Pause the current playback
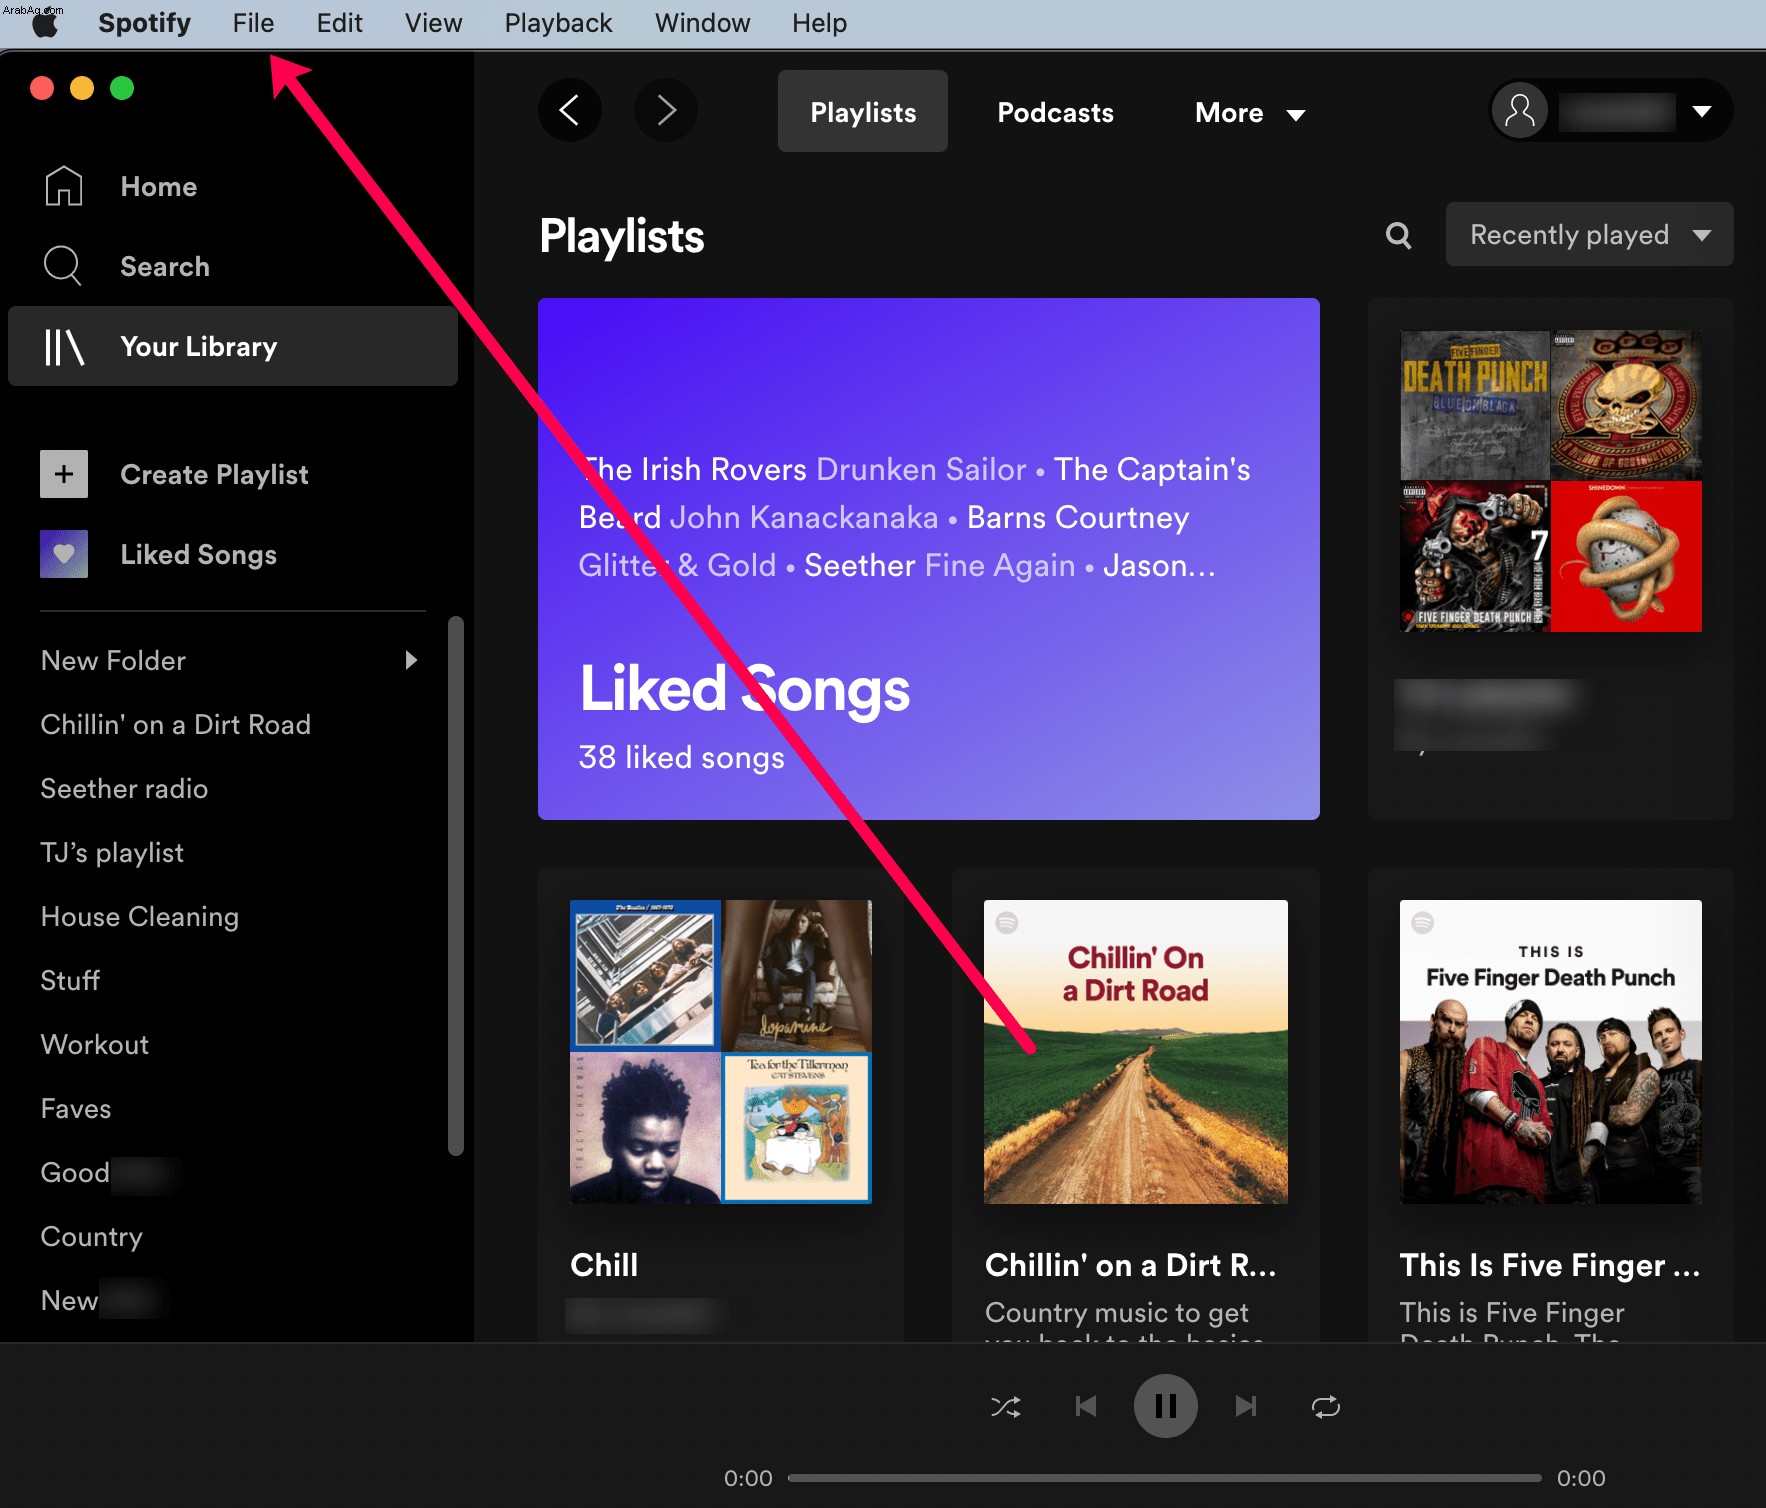This screenshot has width=1766, height=1508. point(1165,1406)
